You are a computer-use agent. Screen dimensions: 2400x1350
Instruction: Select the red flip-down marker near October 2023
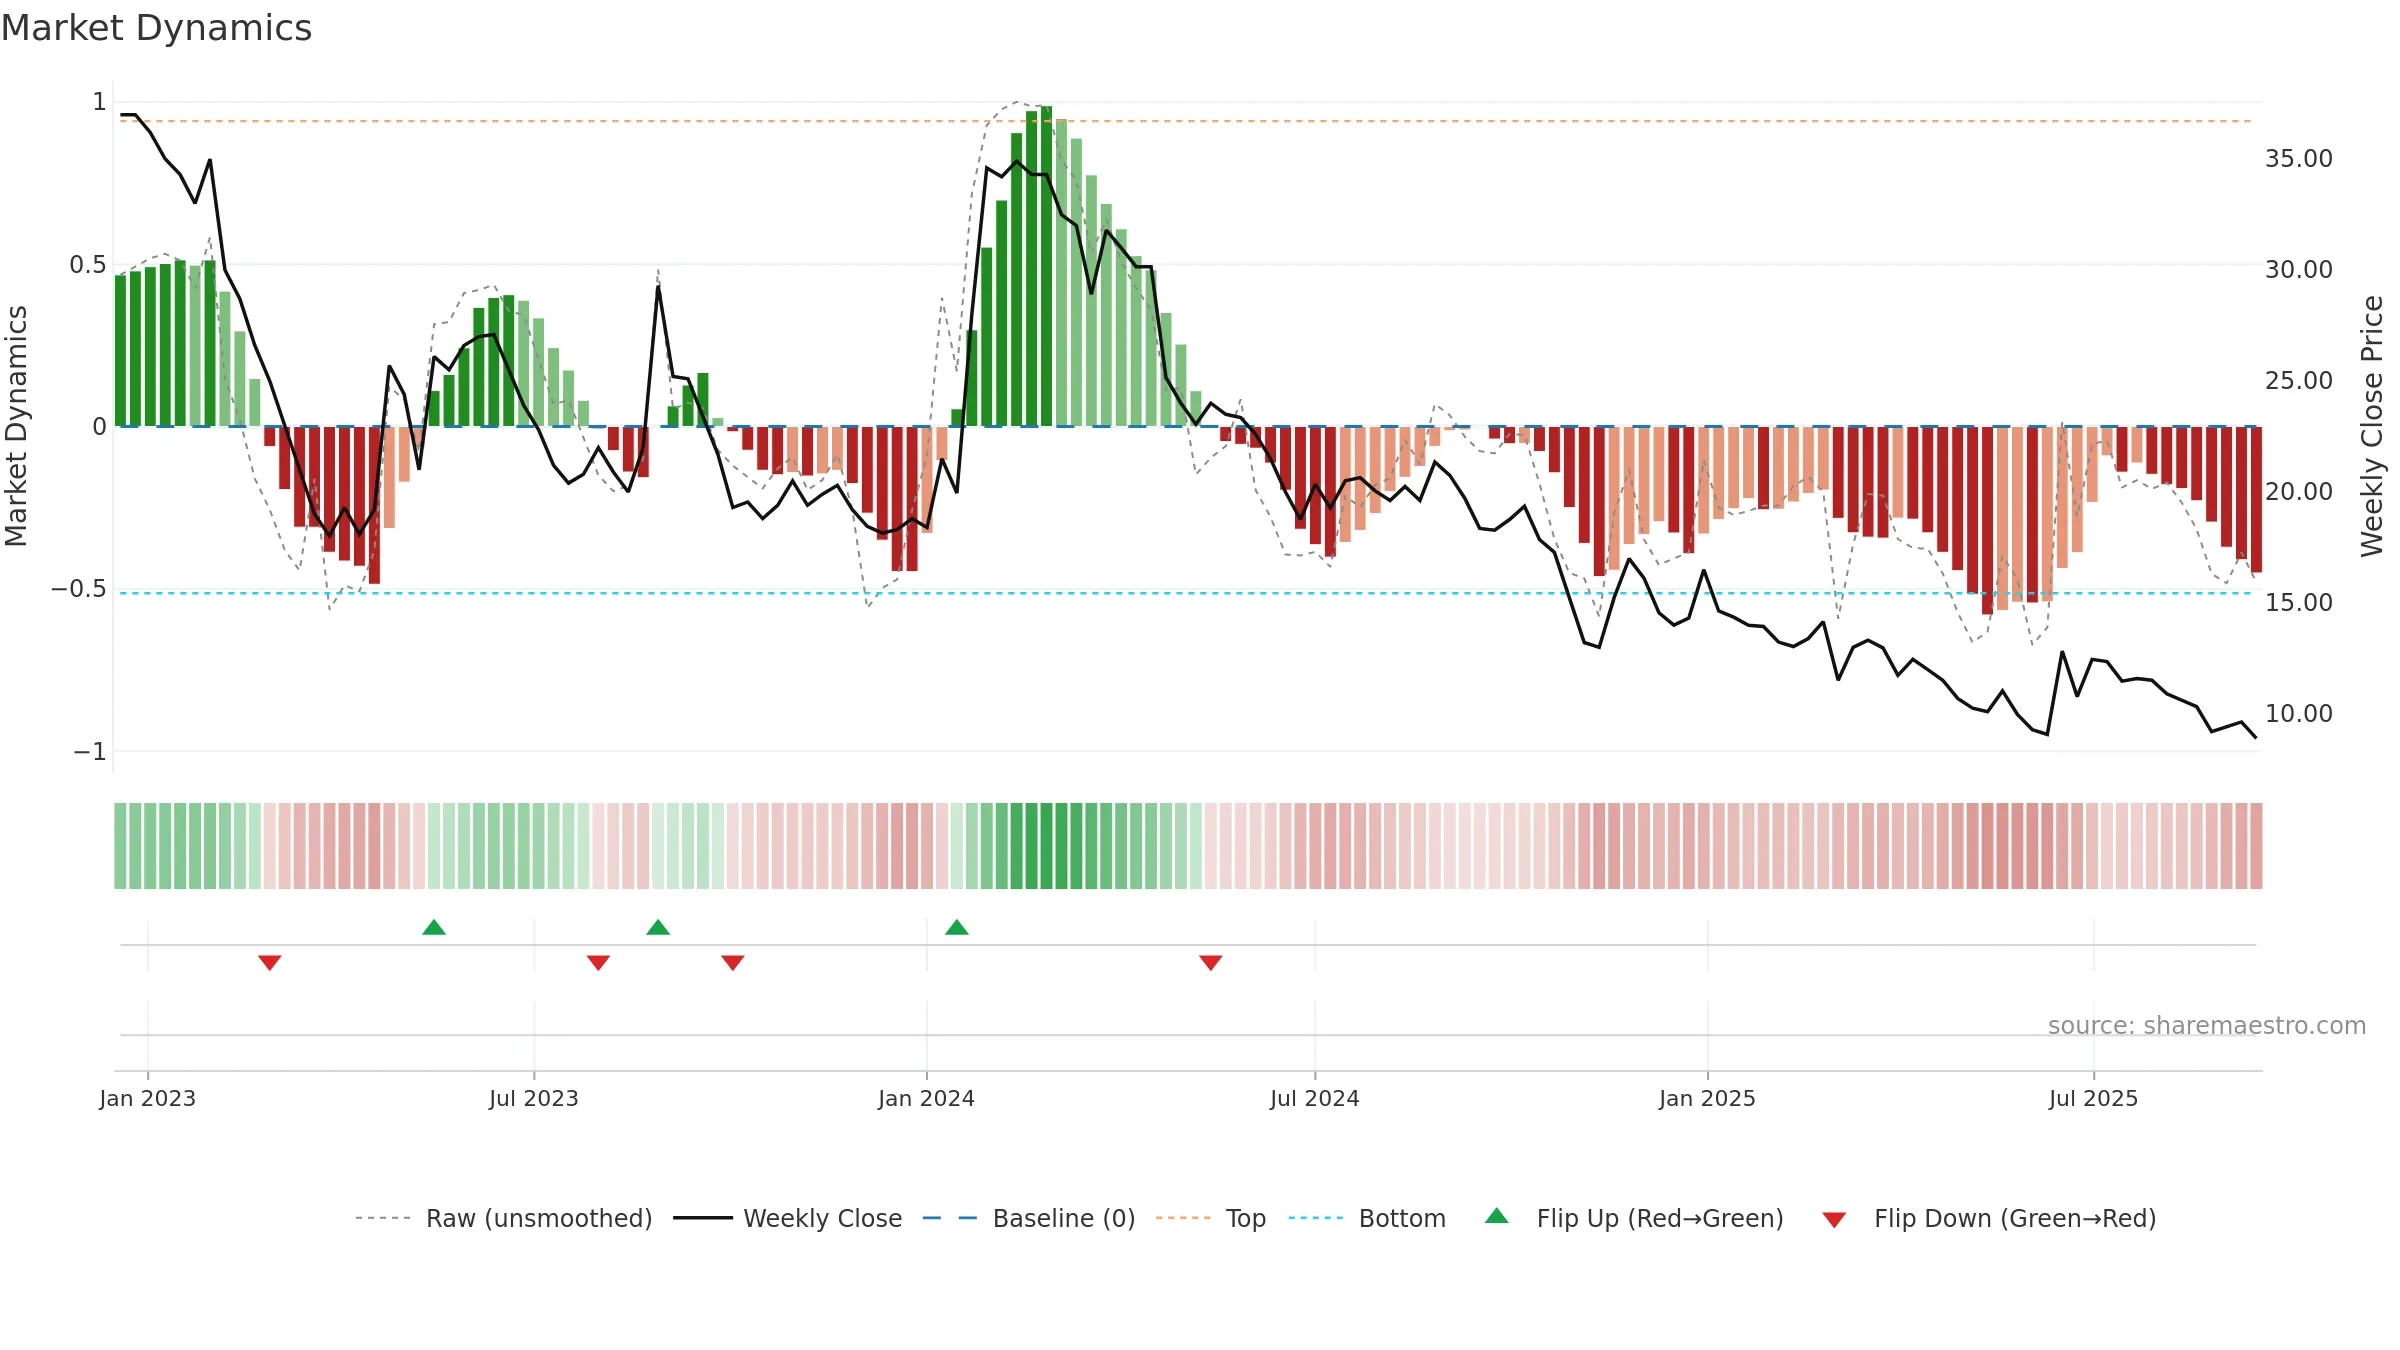point(733,962)
